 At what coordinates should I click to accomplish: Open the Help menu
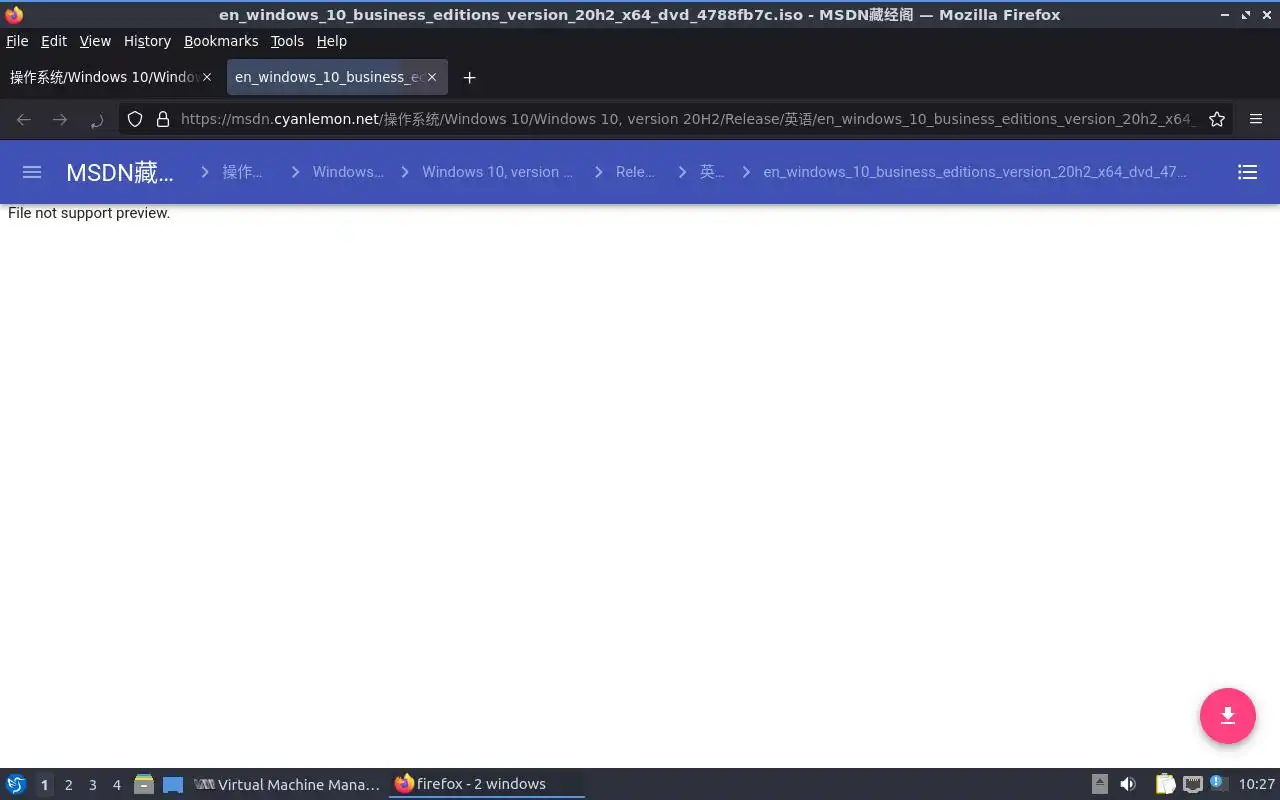(x=331, y=41)
